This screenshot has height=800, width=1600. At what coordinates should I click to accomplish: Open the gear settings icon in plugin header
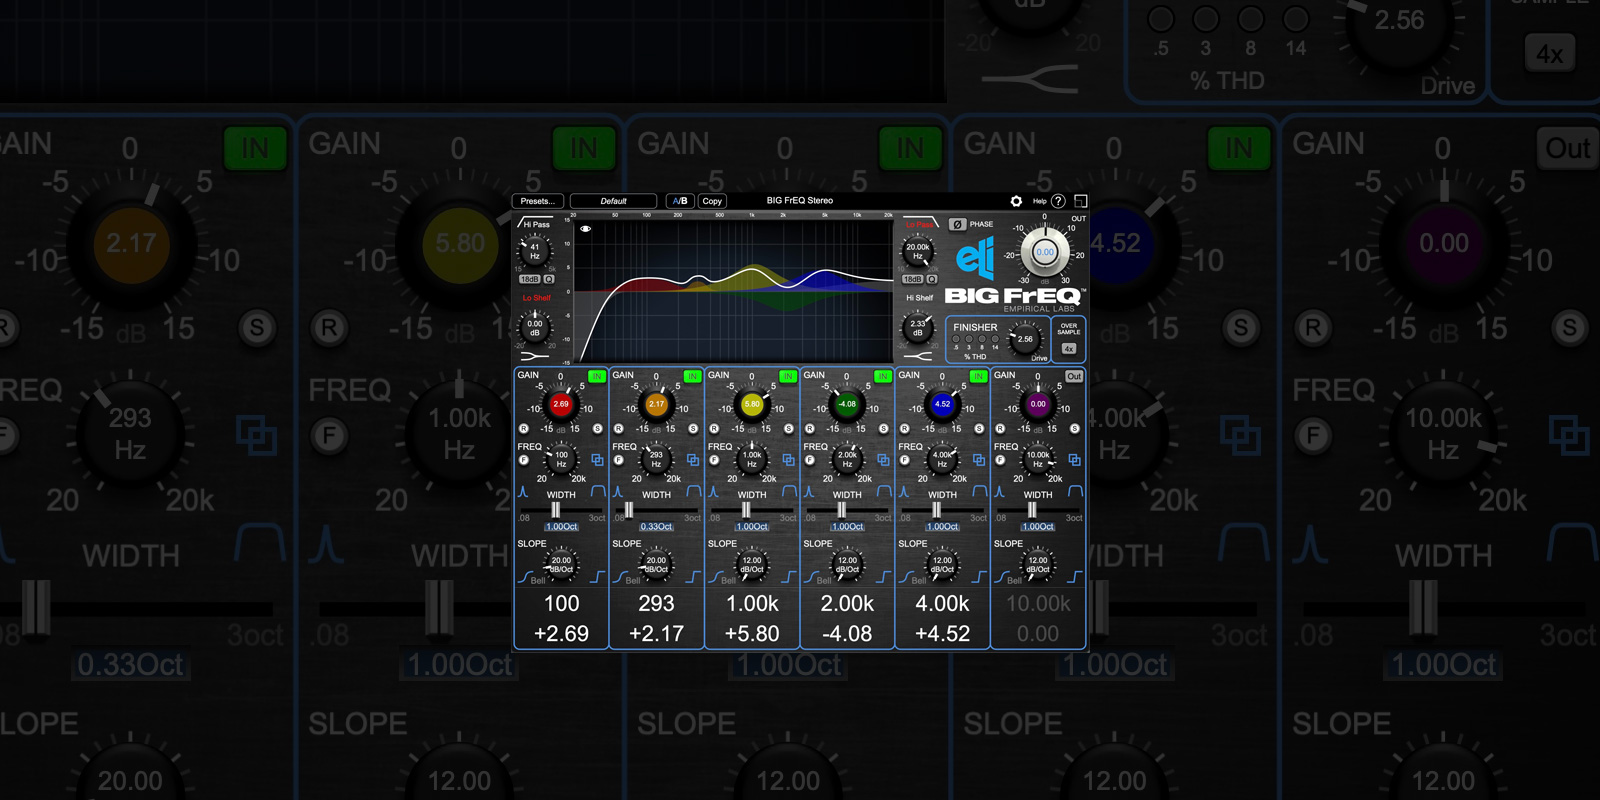coord(1016,201)
